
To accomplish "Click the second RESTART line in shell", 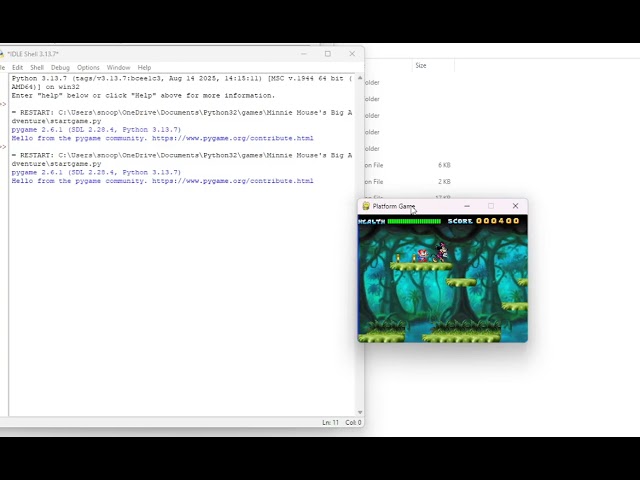I will [182, 160].
